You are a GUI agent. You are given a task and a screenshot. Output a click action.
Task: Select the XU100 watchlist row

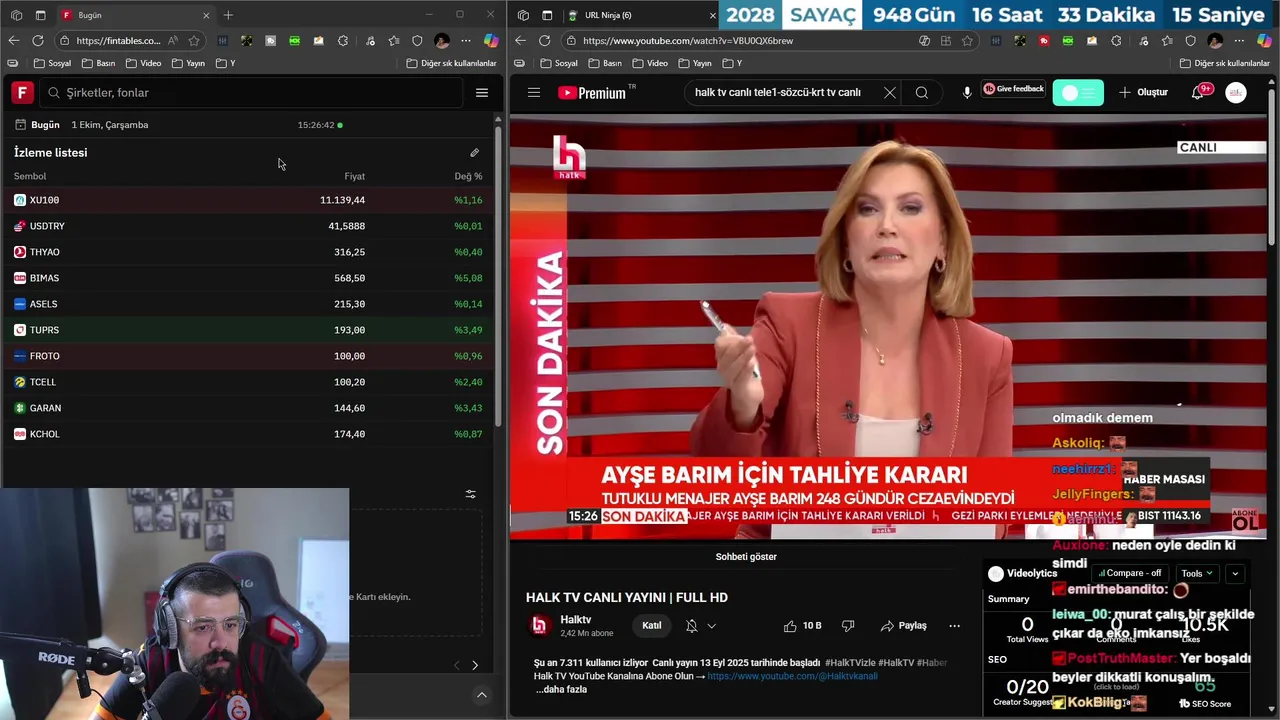coord(249,200)
